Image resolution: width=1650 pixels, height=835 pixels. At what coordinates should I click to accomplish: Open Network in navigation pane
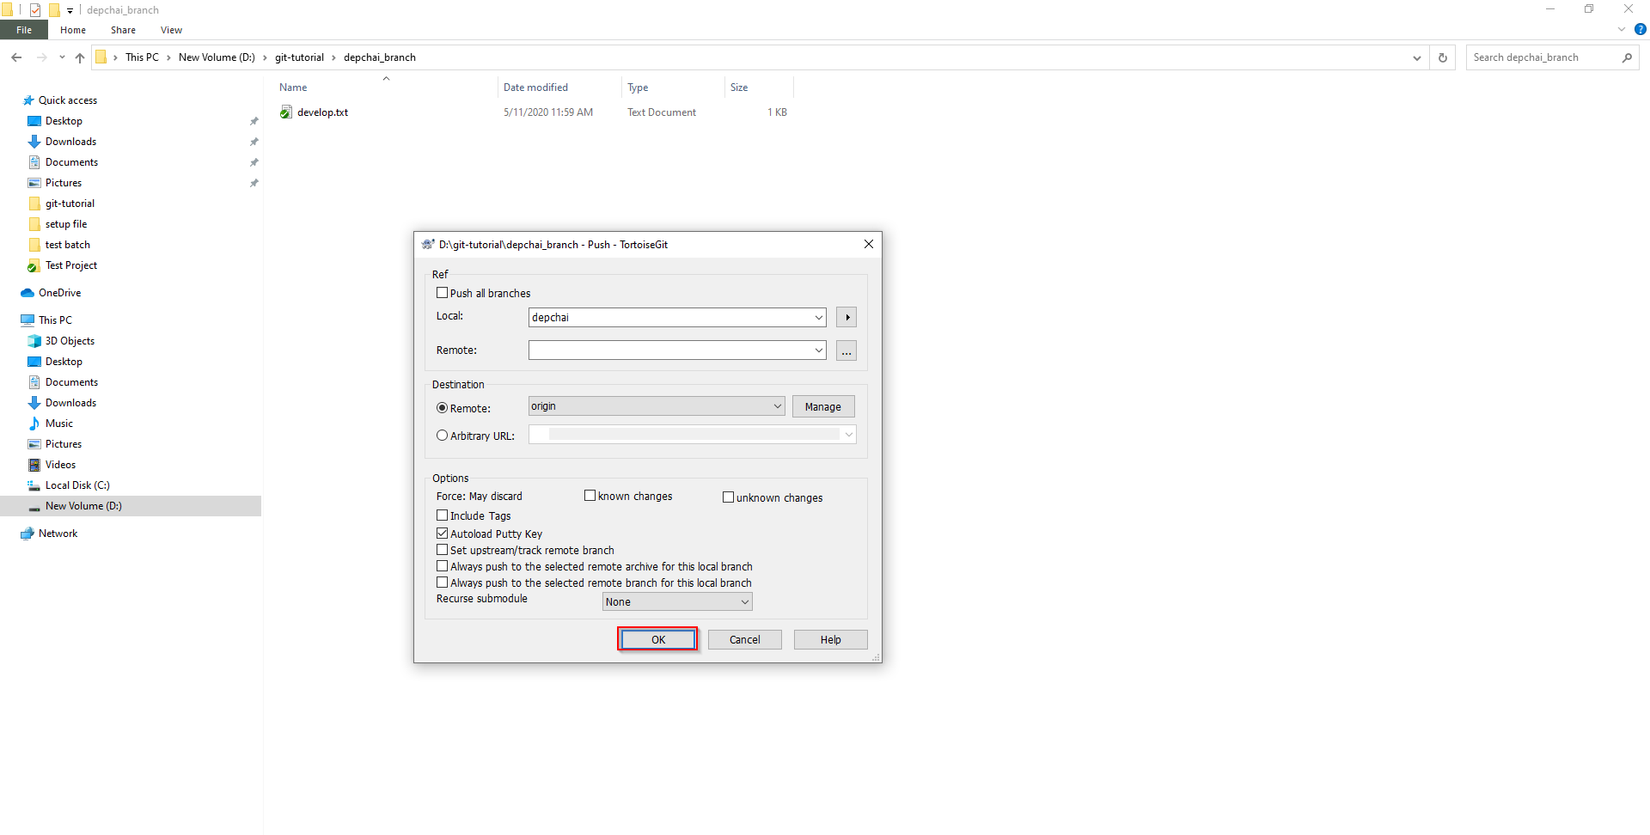tap(58, 534)
